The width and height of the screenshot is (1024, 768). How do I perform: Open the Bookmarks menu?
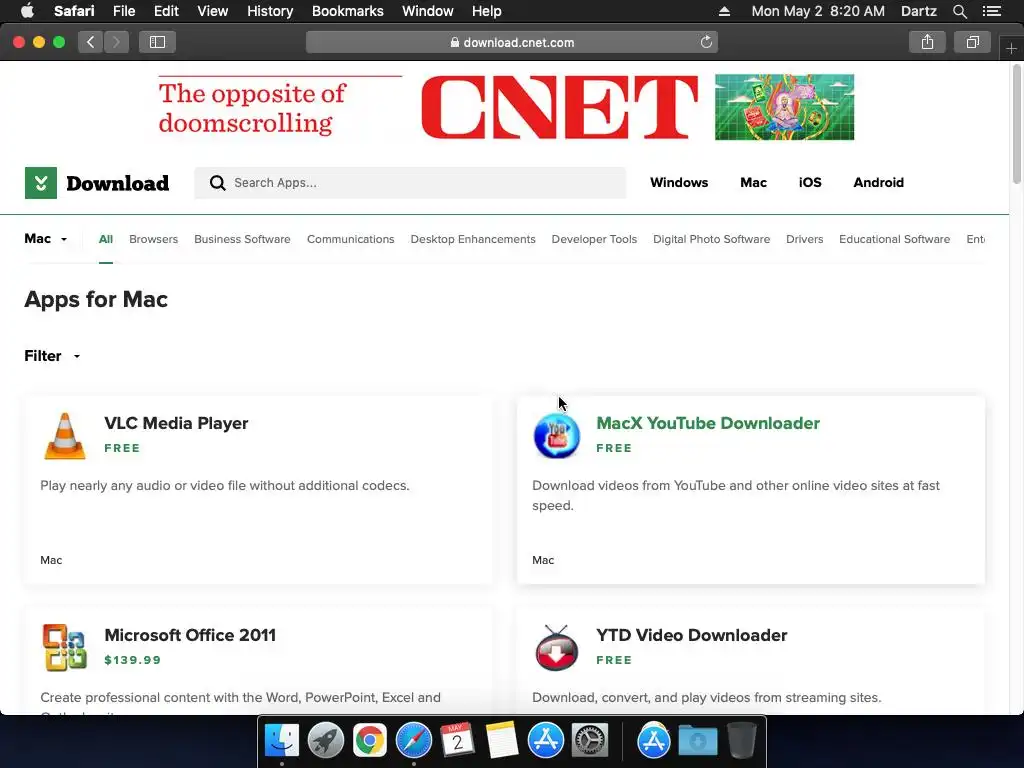[347, 11]
